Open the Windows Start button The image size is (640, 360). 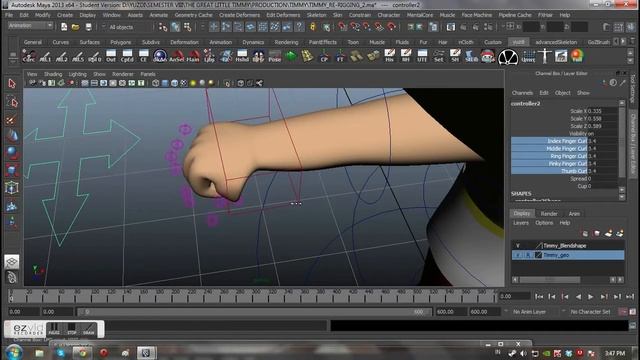point(14,353)
